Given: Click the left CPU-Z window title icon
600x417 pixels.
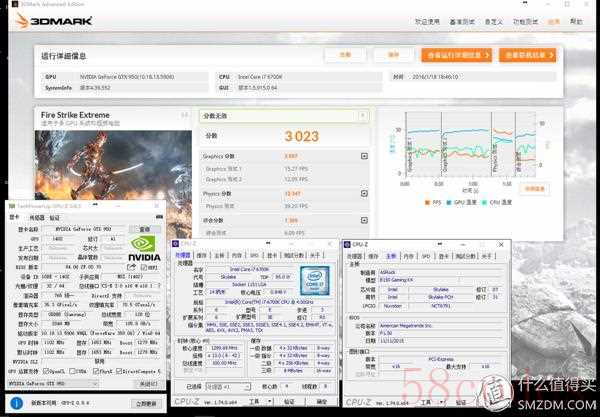Looking at the screenshot, I should [176, 244].
